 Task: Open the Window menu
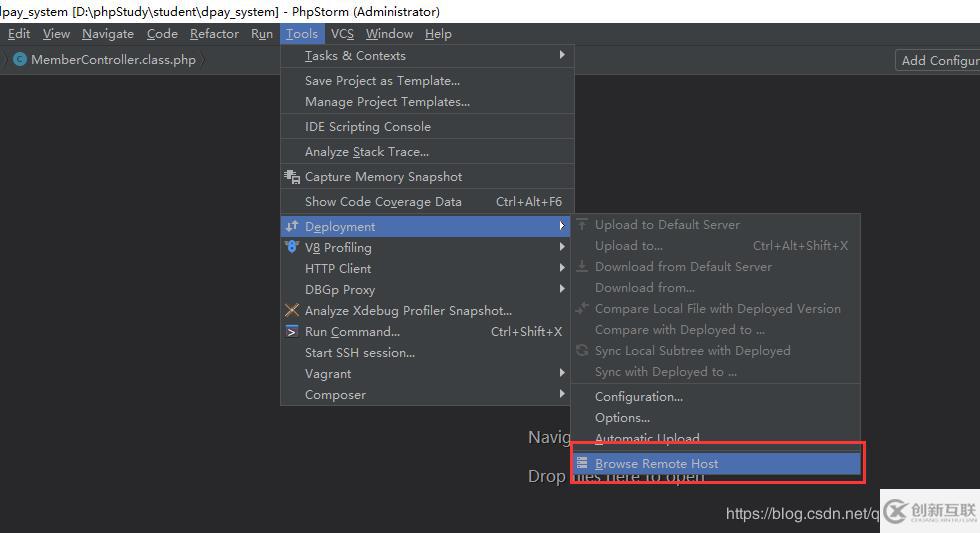click(x=389, y=34)
